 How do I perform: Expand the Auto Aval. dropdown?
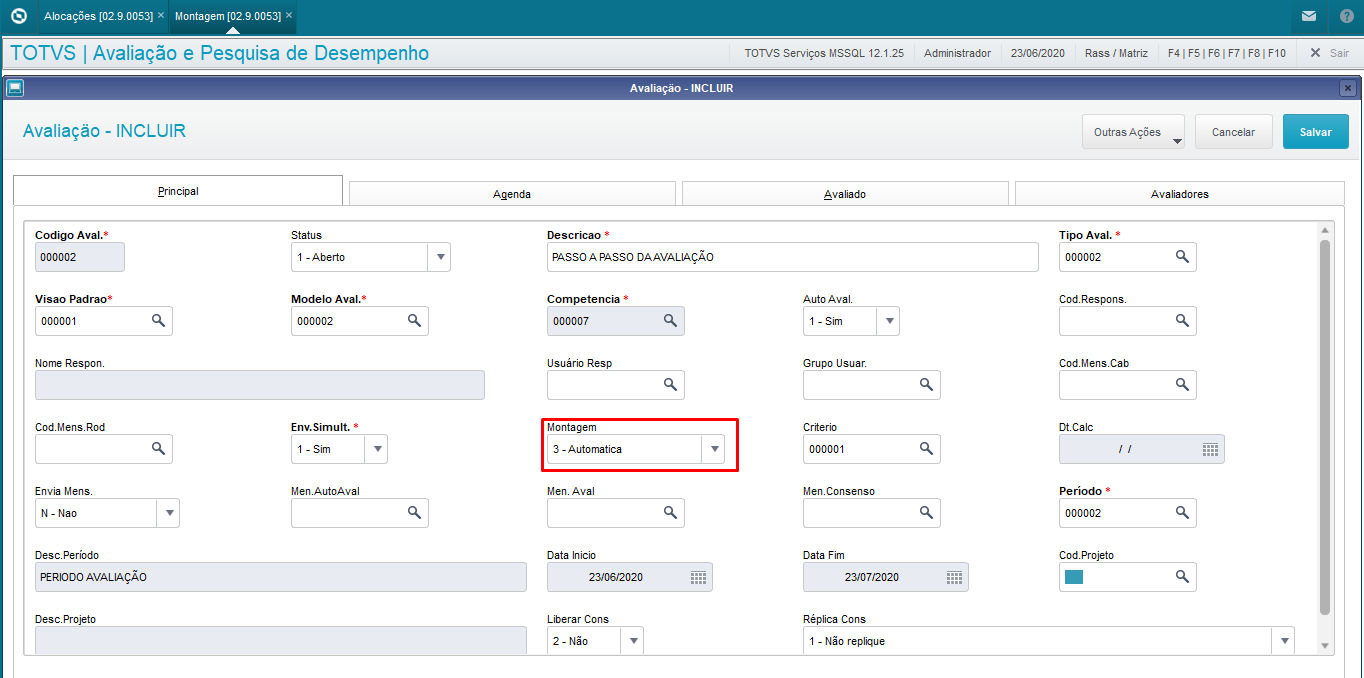tap(888, 321)
